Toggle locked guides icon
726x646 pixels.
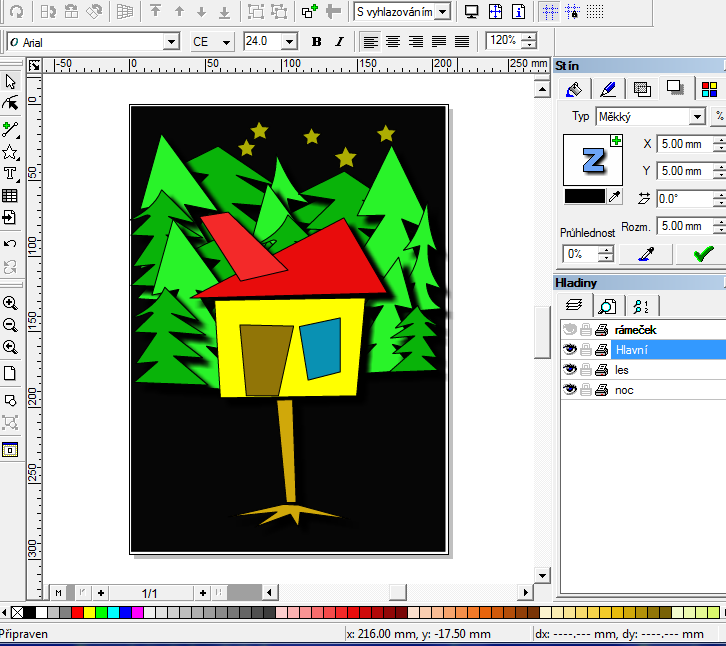point(573,12)
